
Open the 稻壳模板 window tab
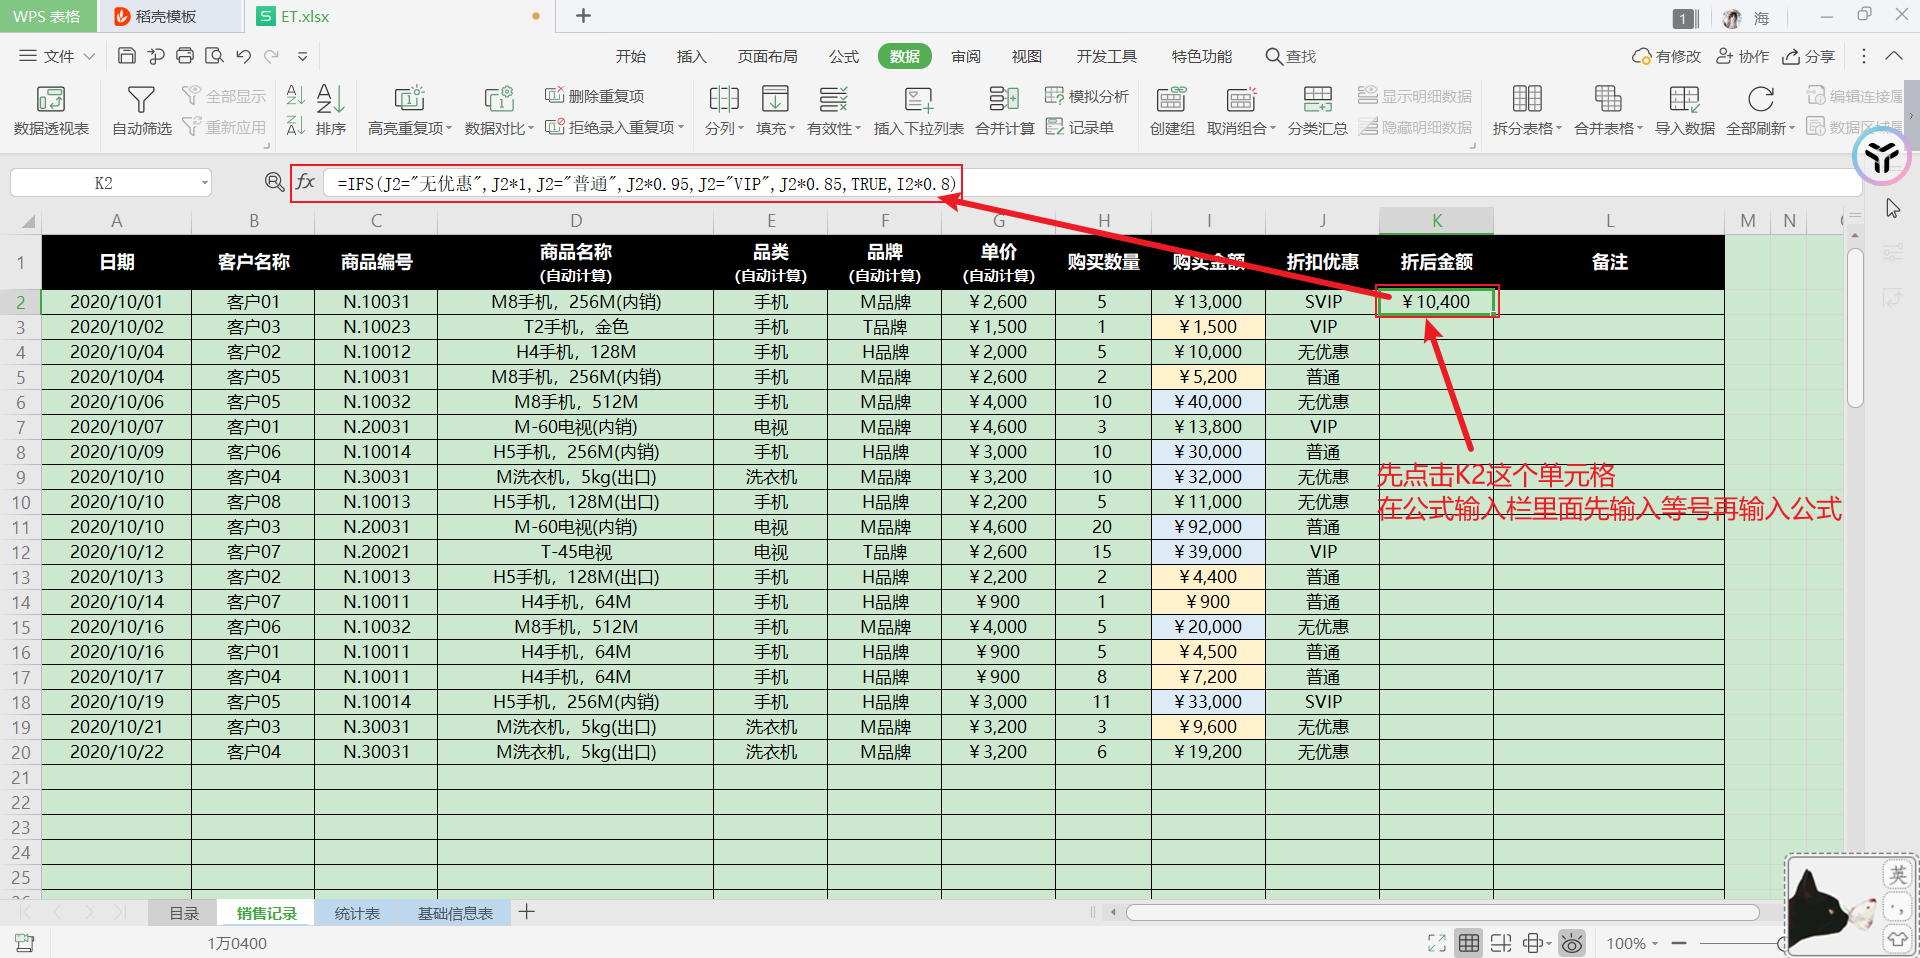tap(171, 16)
